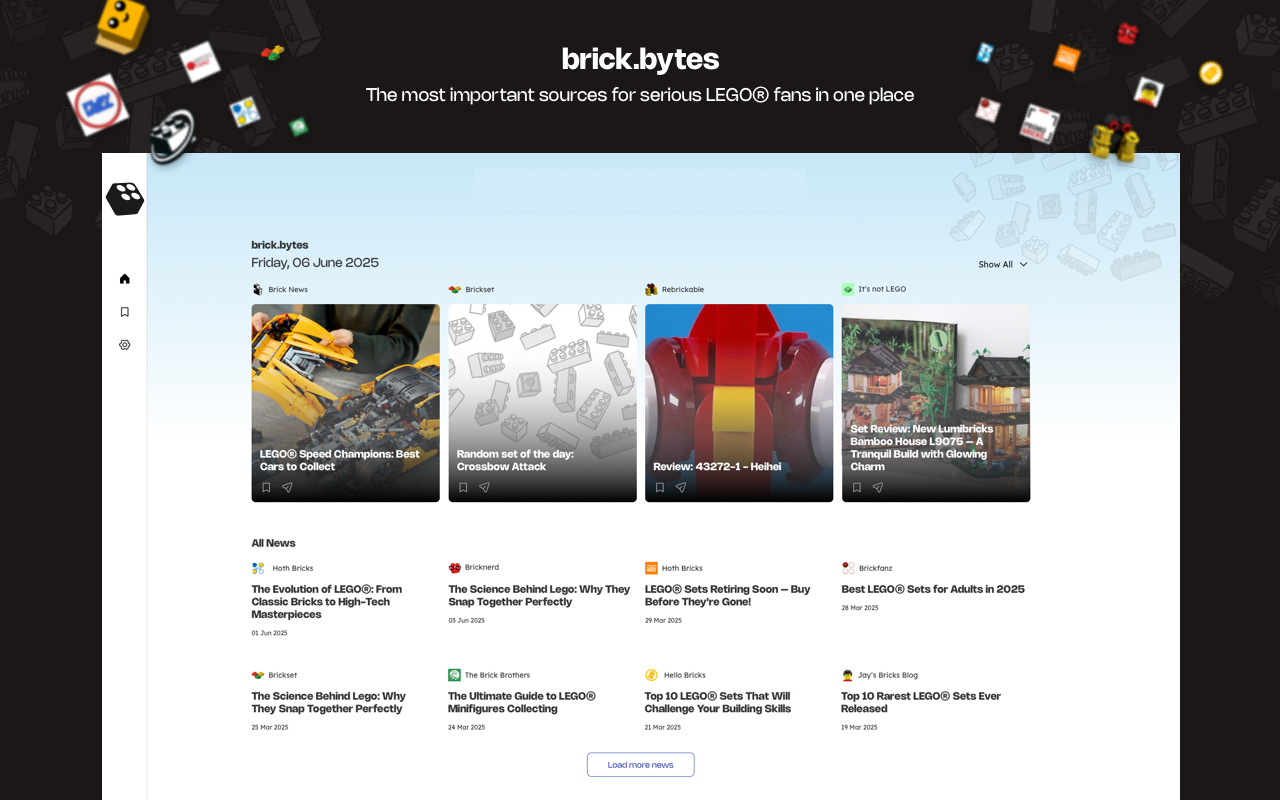1280x800 pixels.
Task: Click the Bricknerd source icon
Action: [455, 568]
